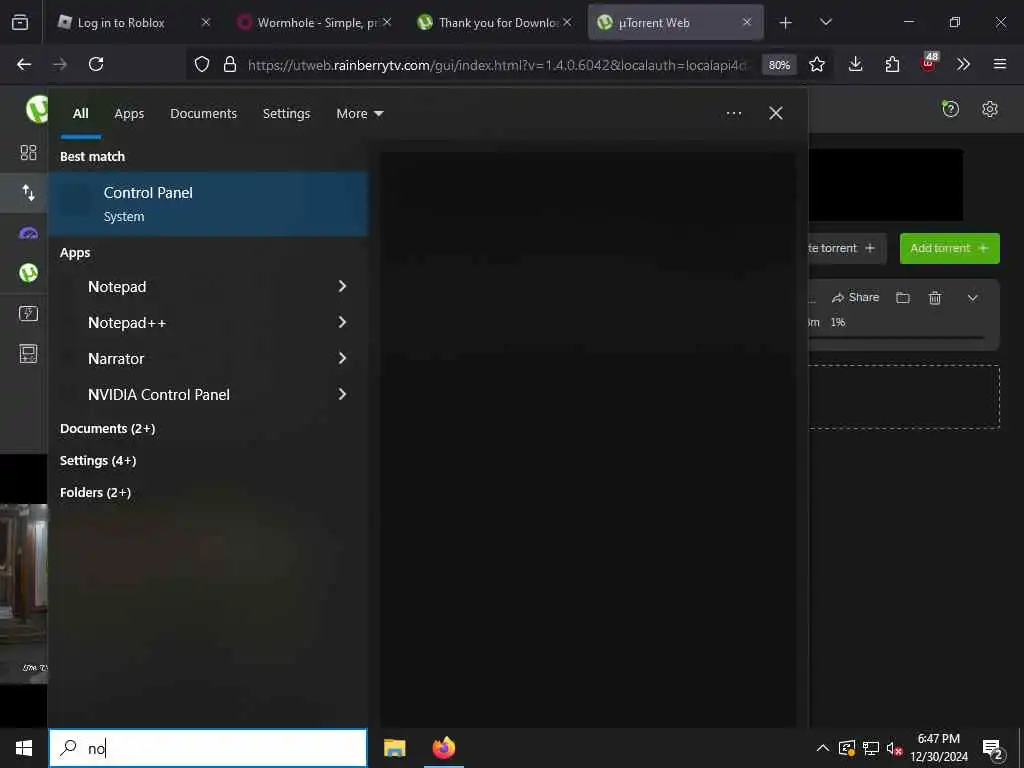Open the Windows Start menu
This screenshot has height=768, width=1024.
pos(24,748)
